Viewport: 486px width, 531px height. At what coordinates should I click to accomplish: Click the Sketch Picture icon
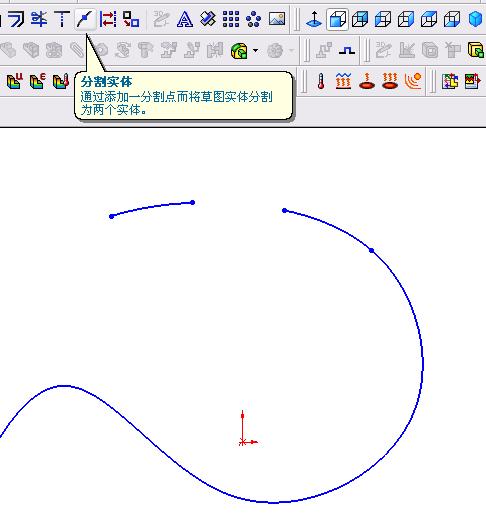point(277,19)
